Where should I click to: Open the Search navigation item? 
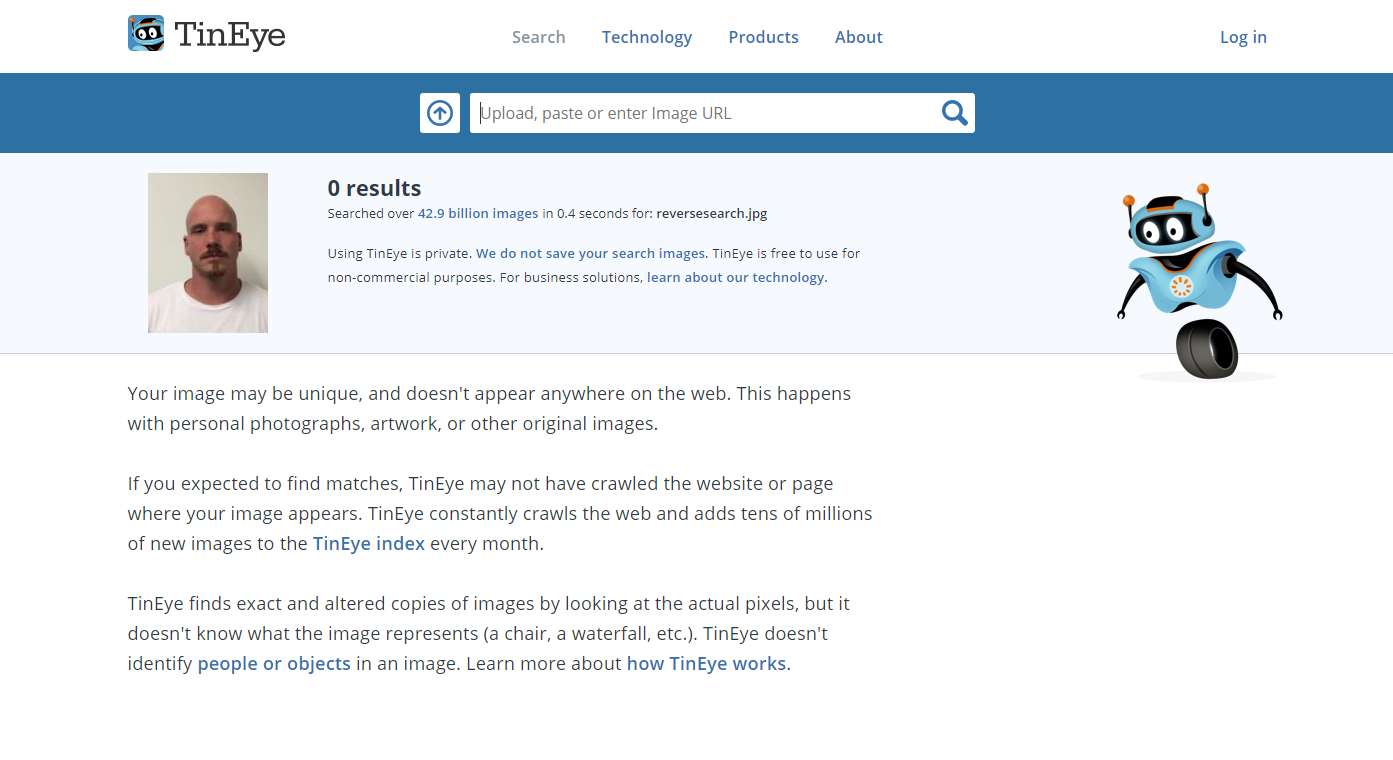(x=539, y=37)
